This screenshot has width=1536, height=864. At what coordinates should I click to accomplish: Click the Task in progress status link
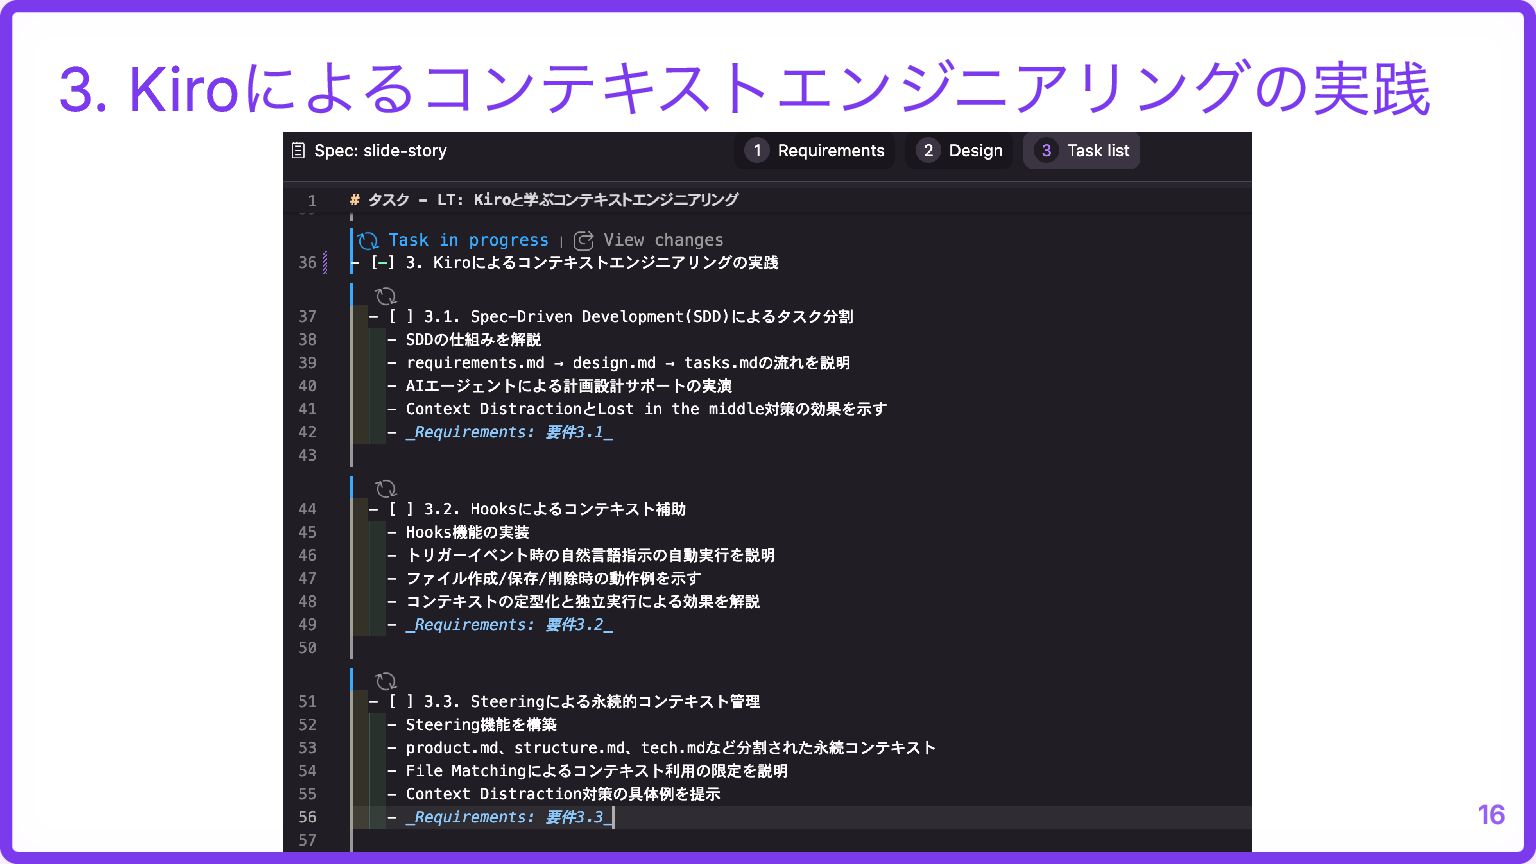coord(468,240)
